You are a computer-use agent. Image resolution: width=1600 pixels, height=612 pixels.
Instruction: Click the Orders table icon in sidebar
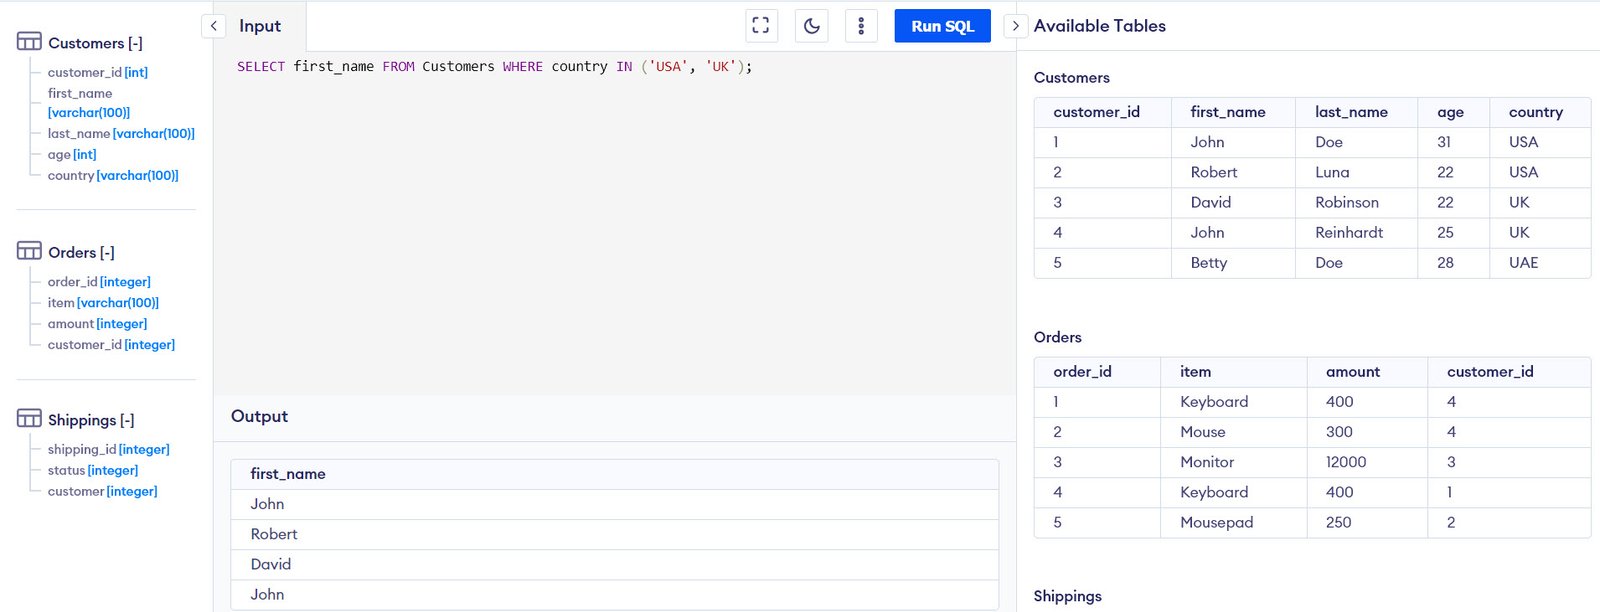(x=29, y=251)
